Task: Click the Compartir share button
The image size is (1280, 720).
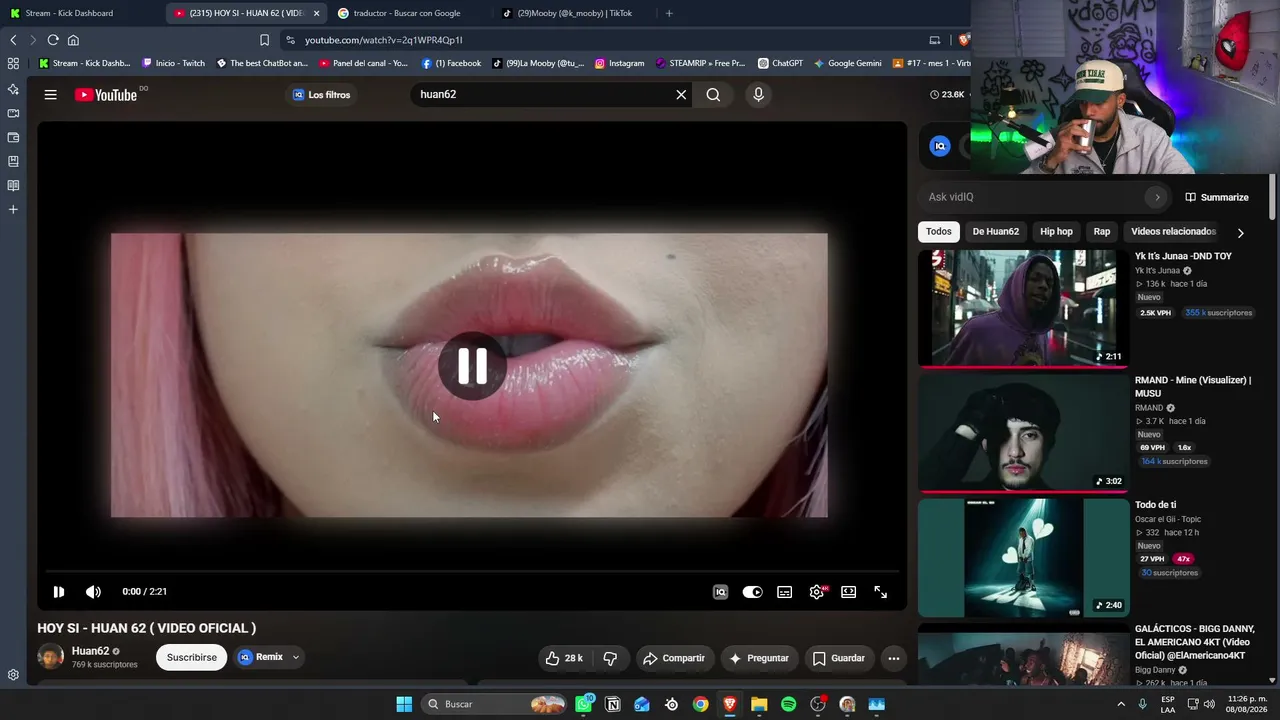Action: 674,658
